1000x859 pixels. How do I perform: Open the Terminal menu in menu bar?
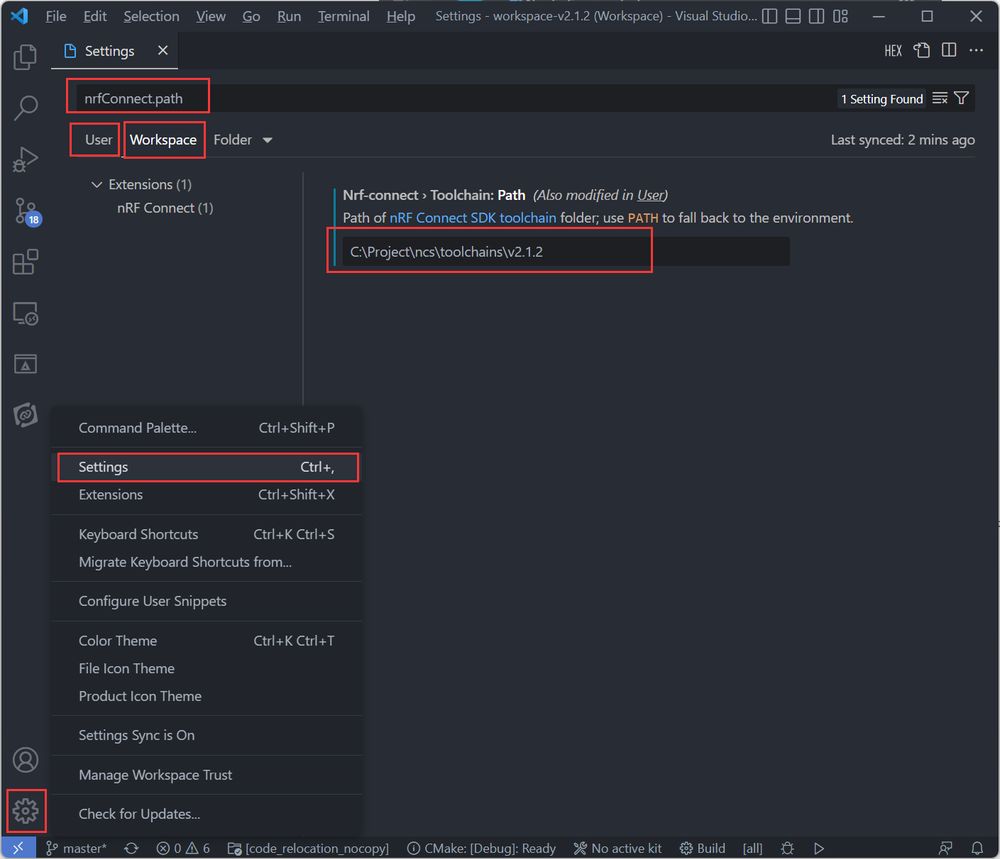pos(343,17)
